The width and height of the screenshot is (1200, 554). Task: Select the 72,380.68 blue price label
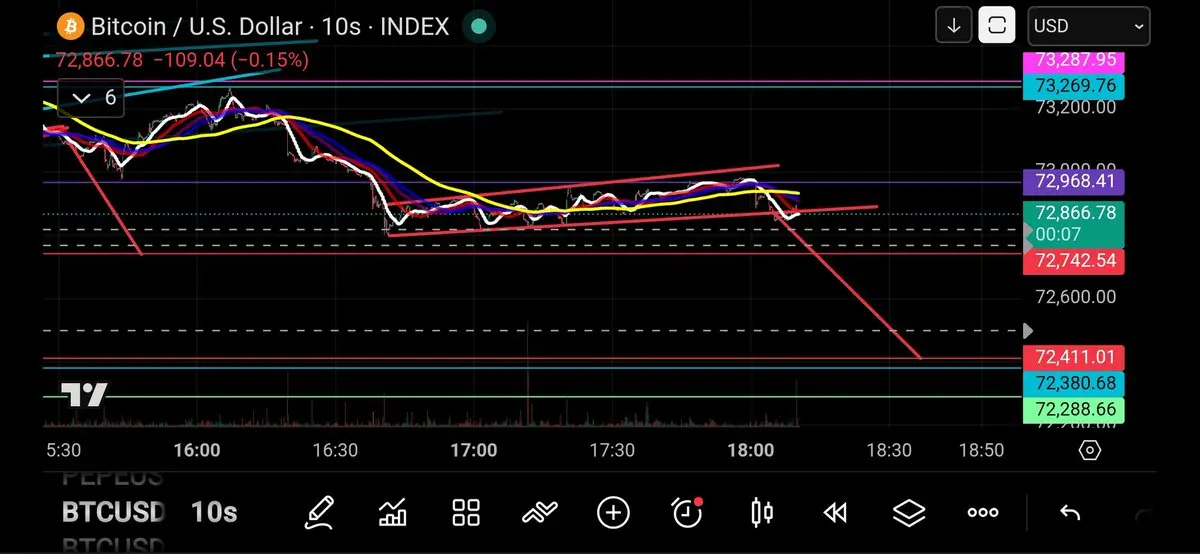click(x=1074, y=383)
